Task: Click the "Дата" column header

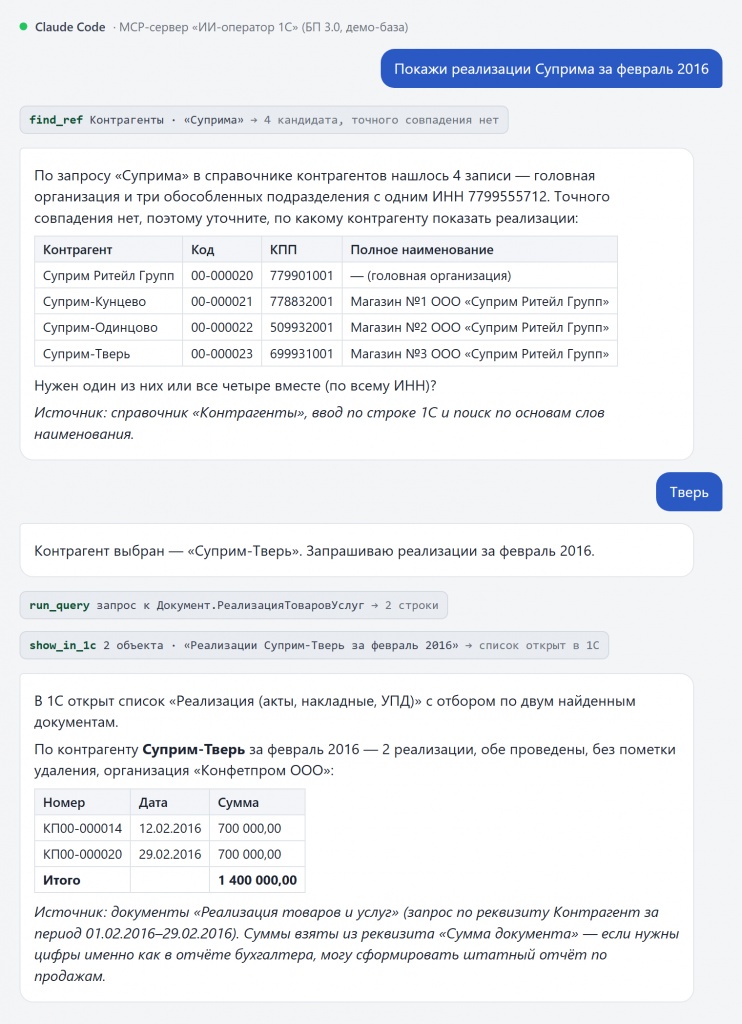Action: tap(170, 802)
